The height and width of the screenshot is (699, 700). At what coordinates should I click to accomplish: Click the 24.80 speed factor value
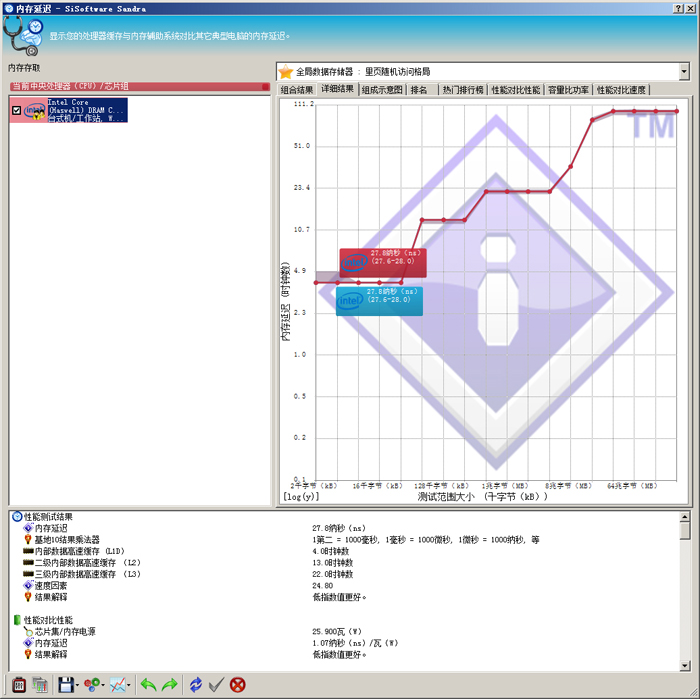[x=322, y=585]
